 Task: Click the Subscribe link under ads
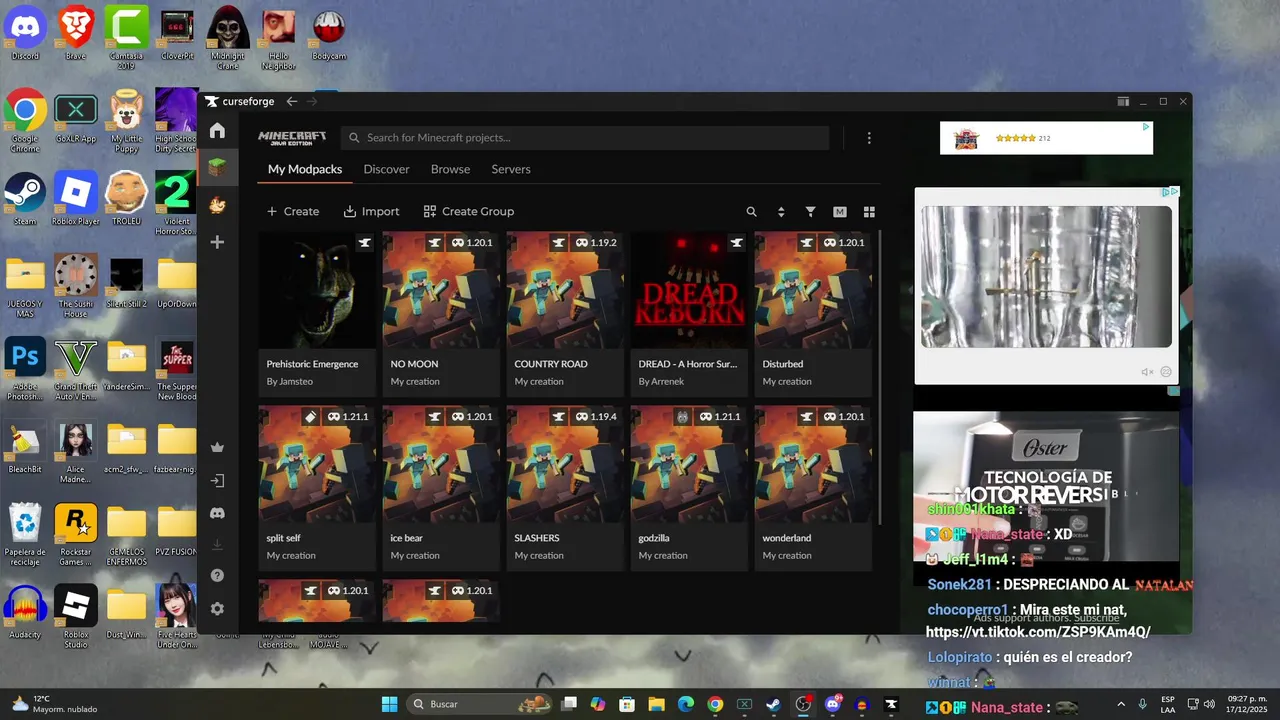[1096, 618]
